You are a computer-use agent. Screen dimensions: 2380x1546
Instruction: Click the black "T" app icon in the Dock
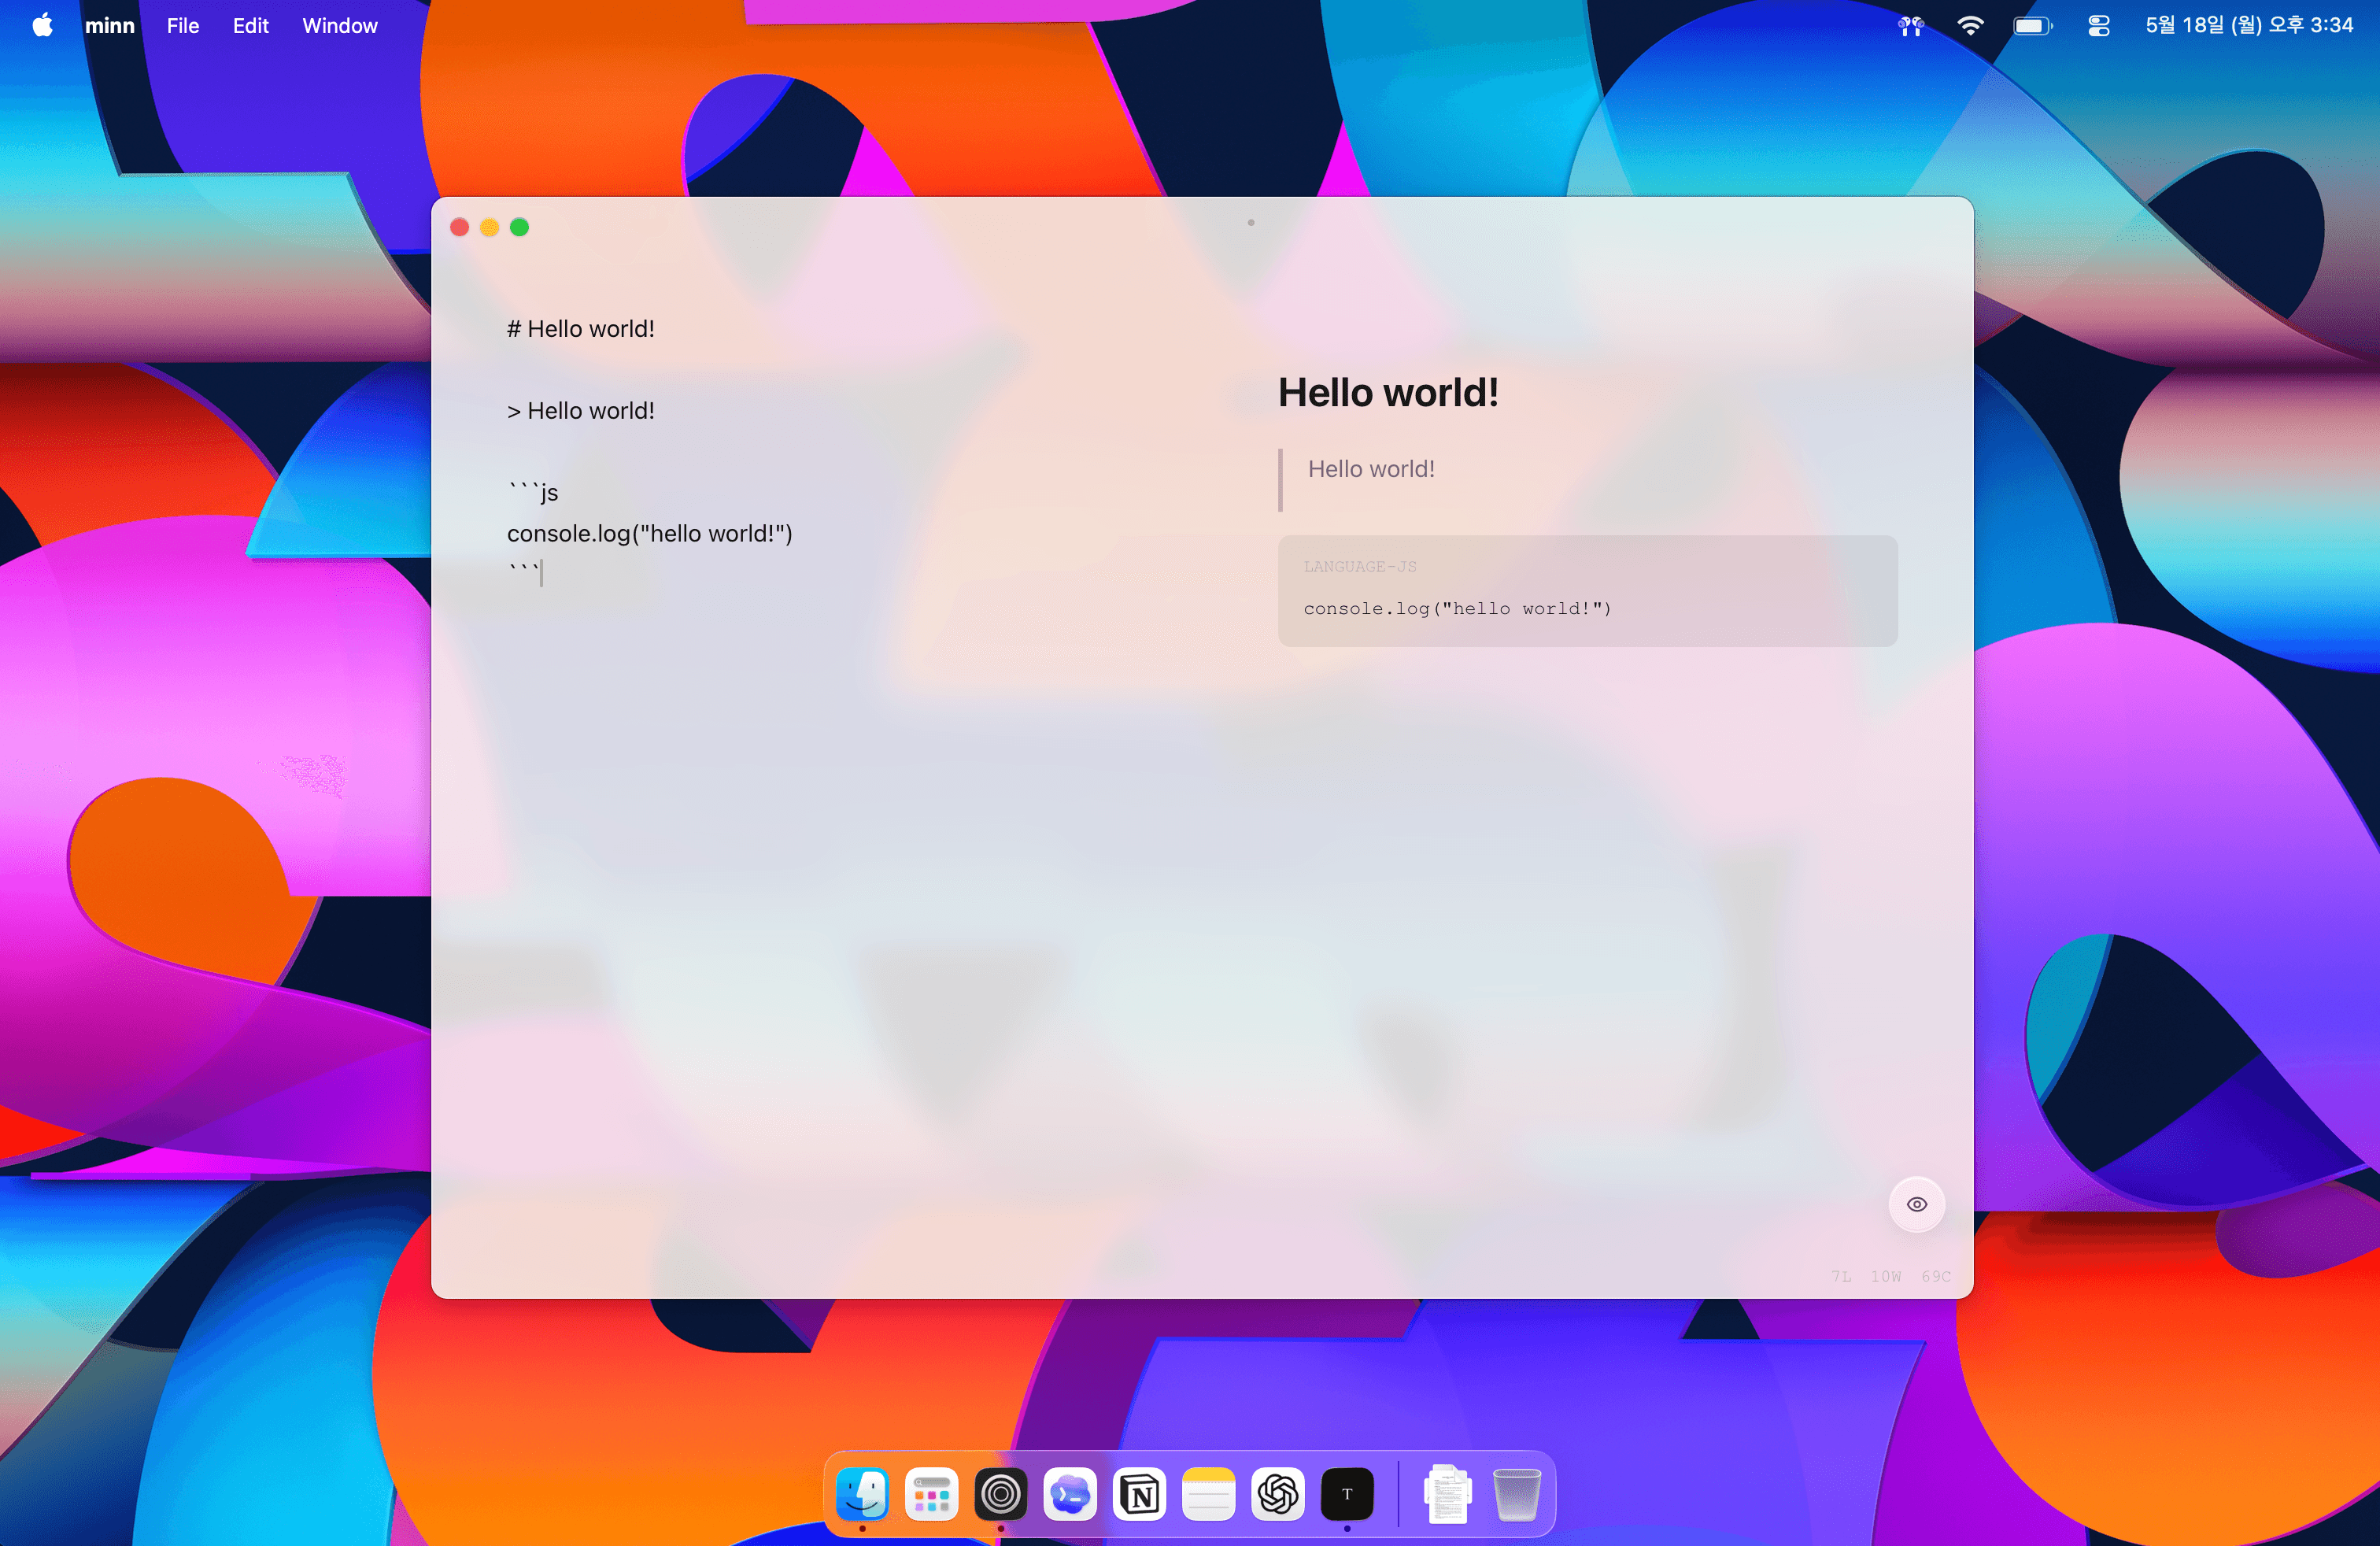point(1347,1494)
